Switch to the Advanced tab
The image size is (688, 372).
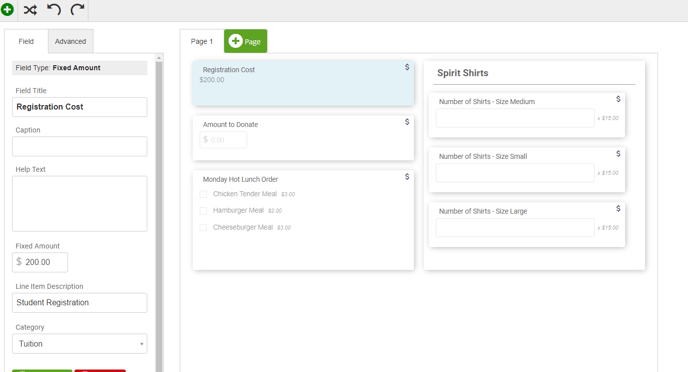pos(70,41)
